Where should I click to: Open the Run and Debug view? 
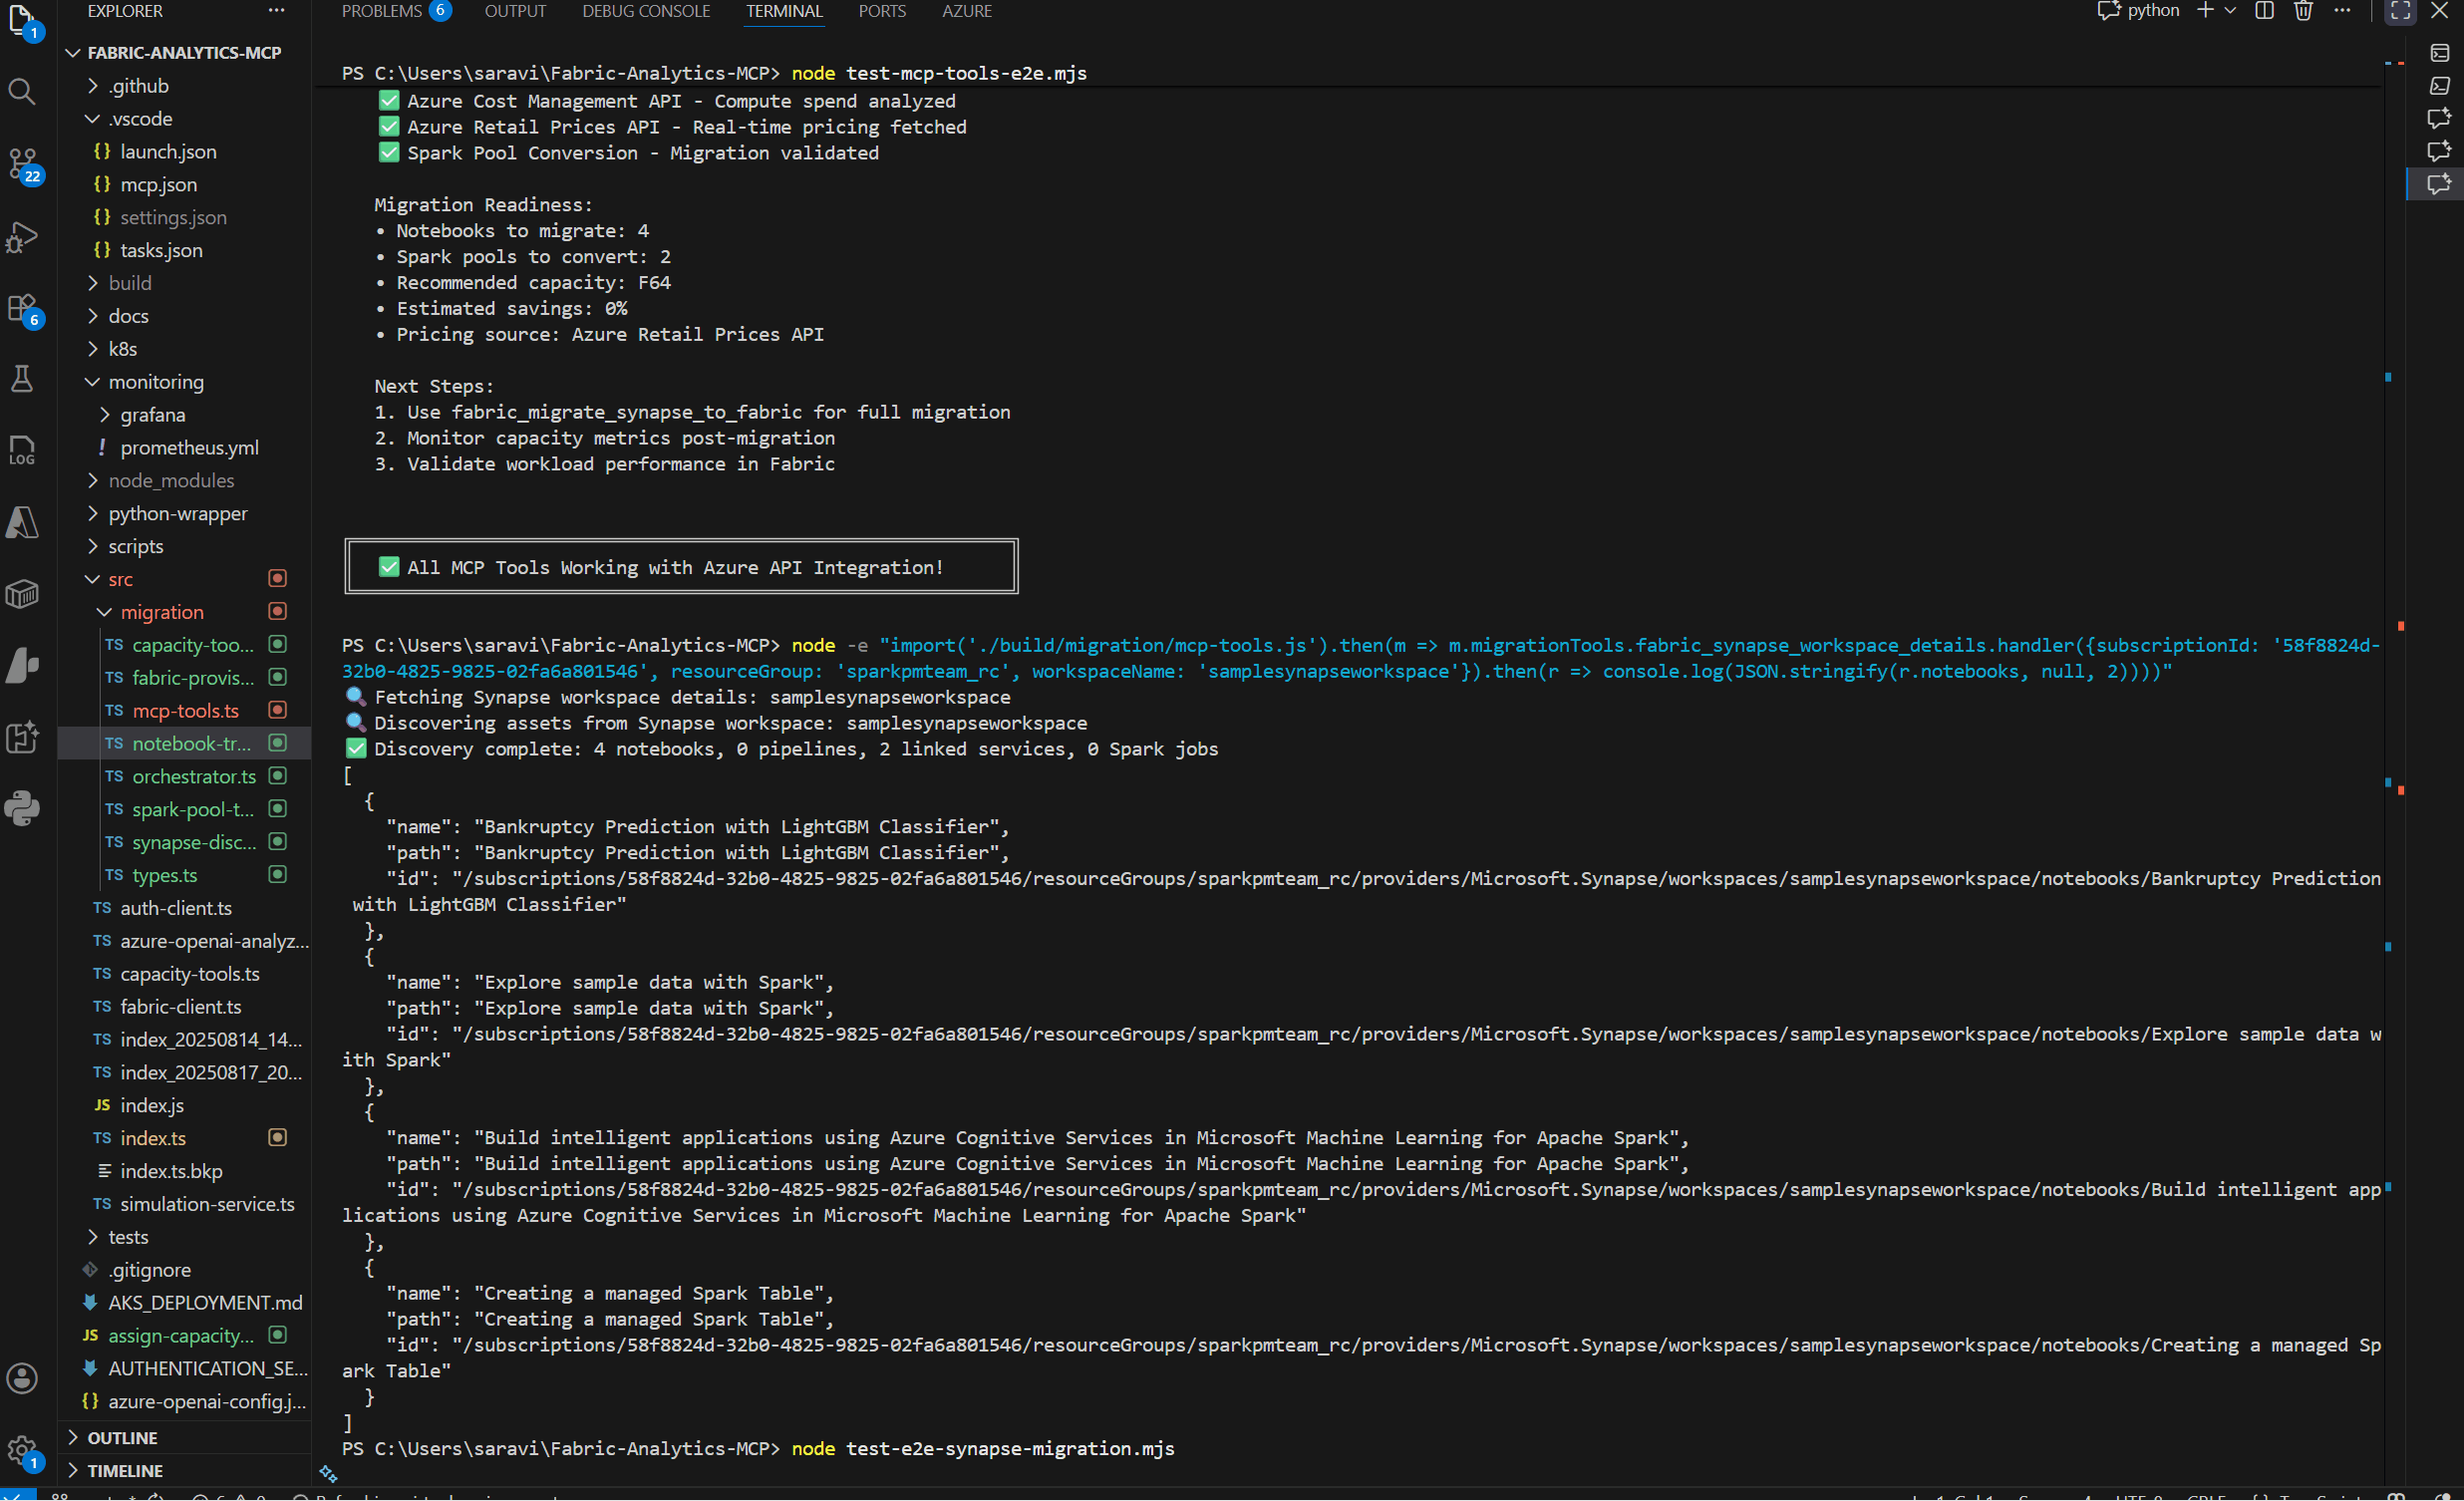pyautogui.click(x=22, y=238)
